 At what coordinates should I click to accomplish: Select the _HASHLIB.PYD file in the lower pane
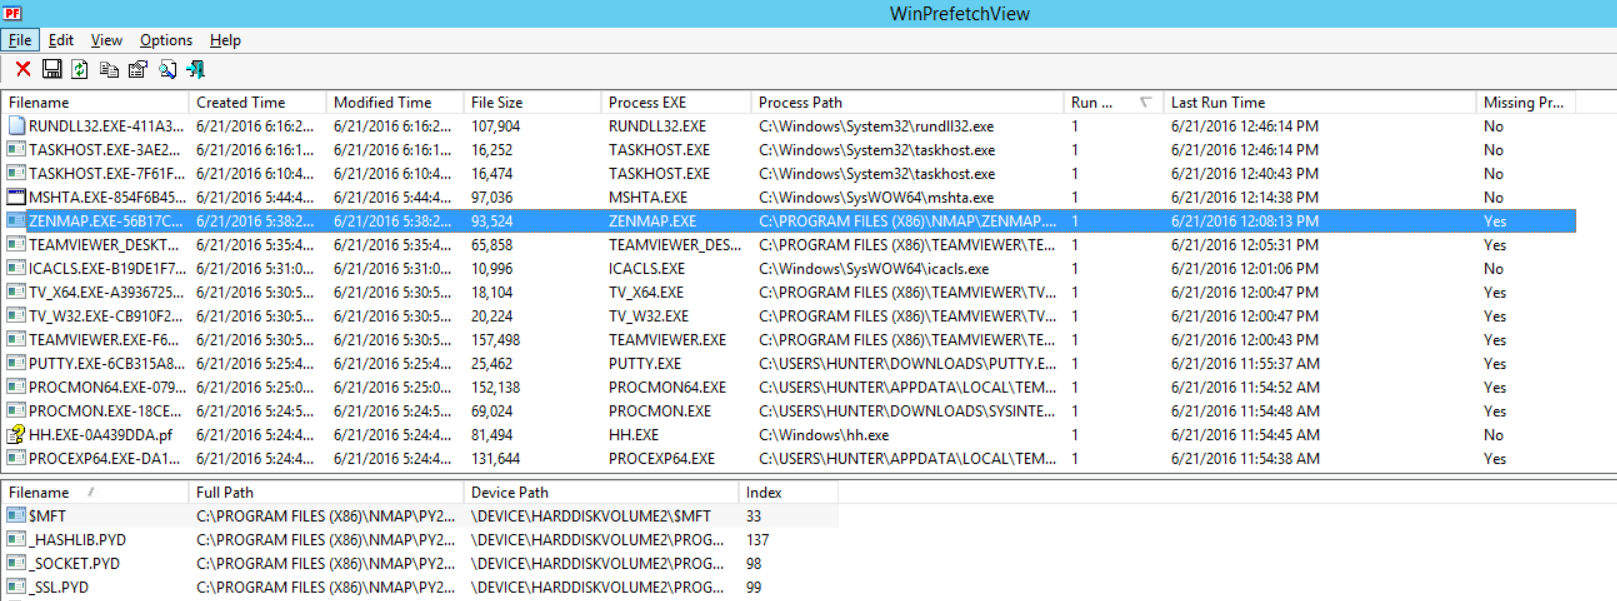[x=77, y=540]
